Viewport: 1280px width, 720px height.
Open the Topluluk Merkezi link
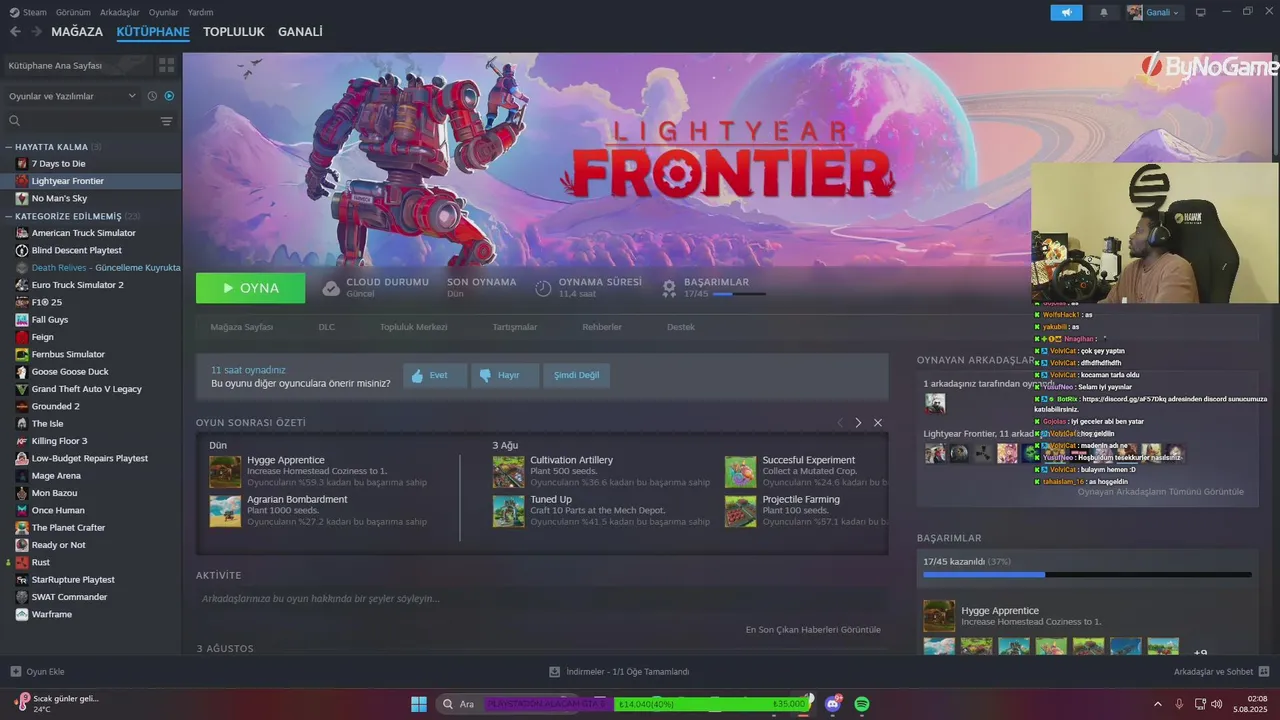413,327
